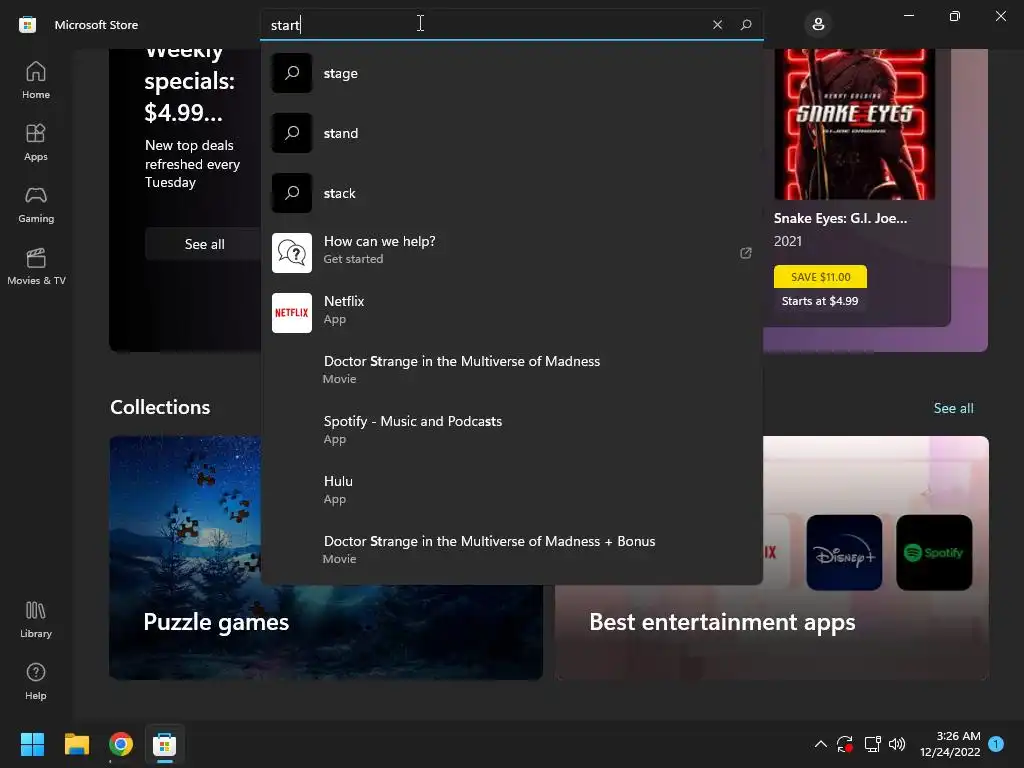Image resolution: width=1024 pixels, height=768 pixels.
Task: Click the SAVE $11.00 badge
Action: (820, 277)
